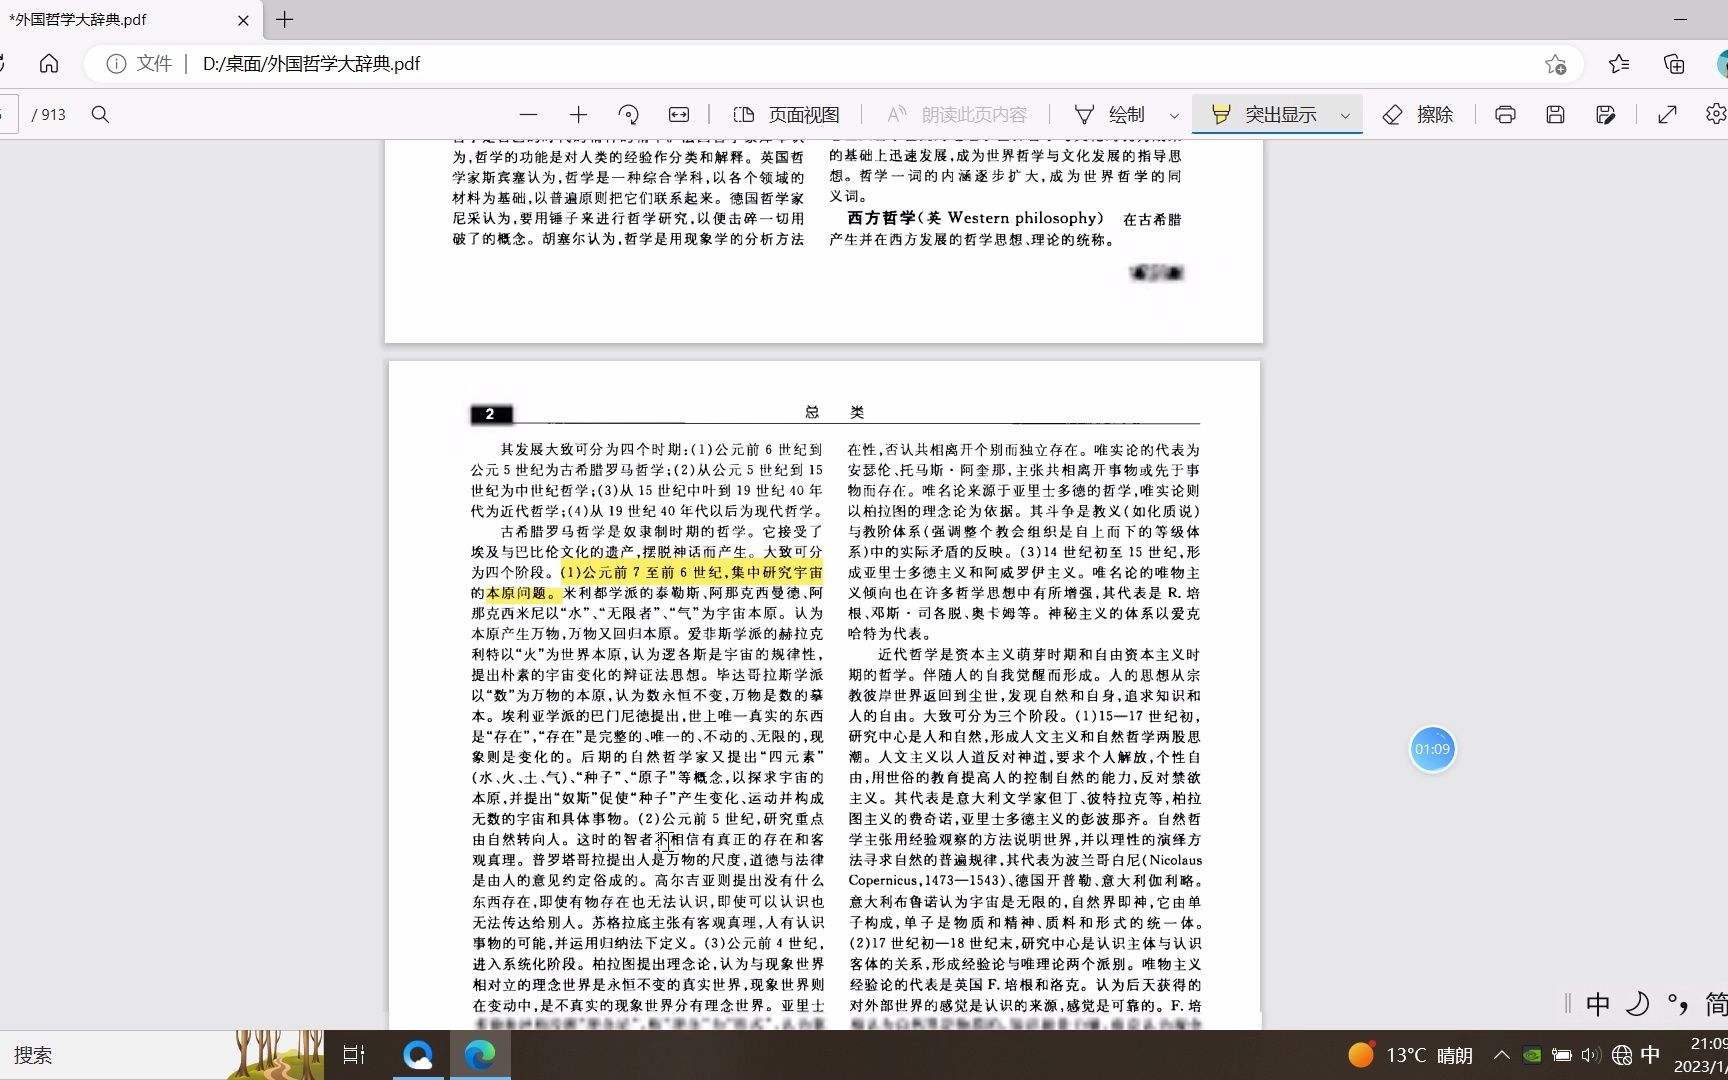
Task: Open the favorites list
Action: pyautogui.click(x=1619, y=64)
